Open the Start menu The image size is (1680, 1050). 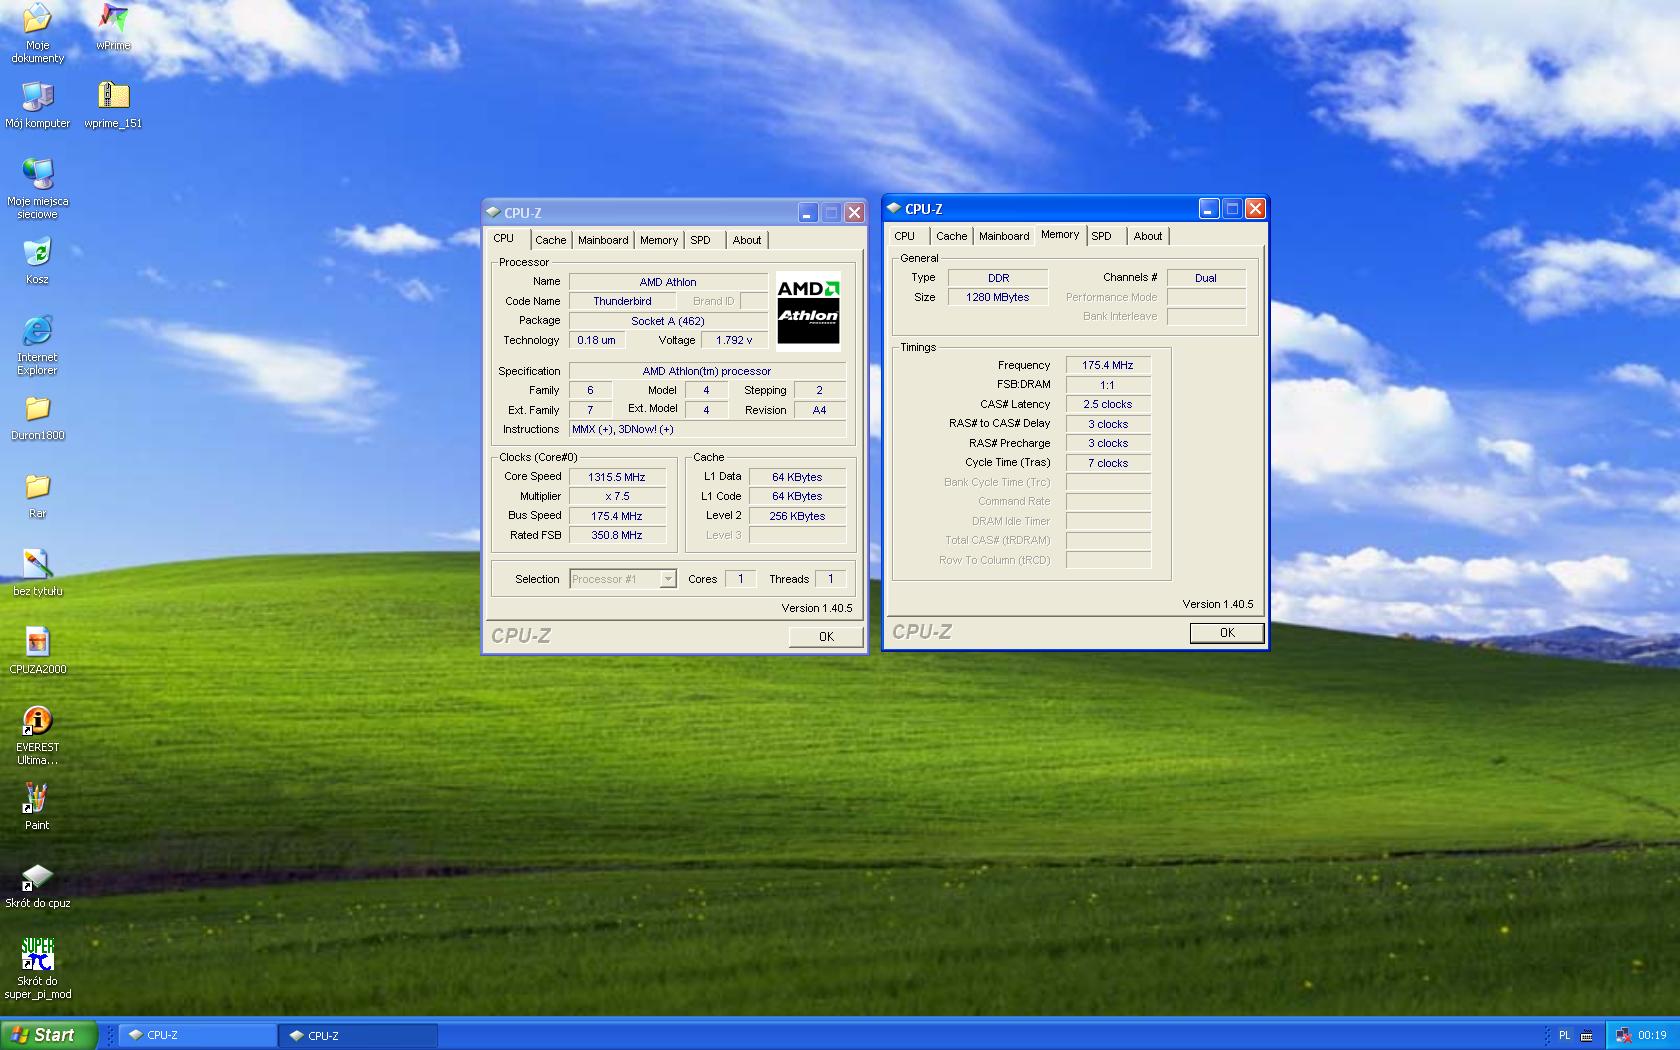(48, 1035)
